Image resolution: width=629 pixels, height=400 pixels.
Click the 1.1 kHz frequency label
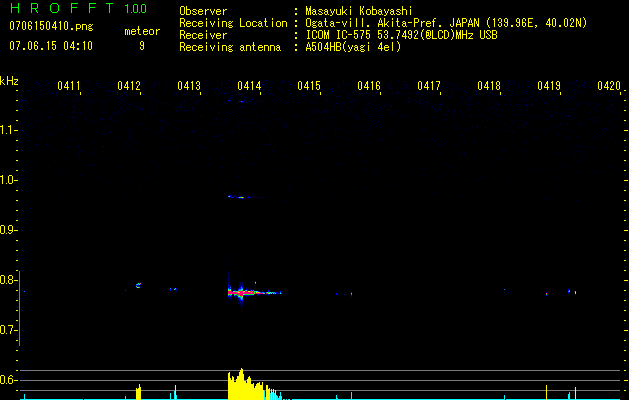pyautogui.click(x=8, y=130)
